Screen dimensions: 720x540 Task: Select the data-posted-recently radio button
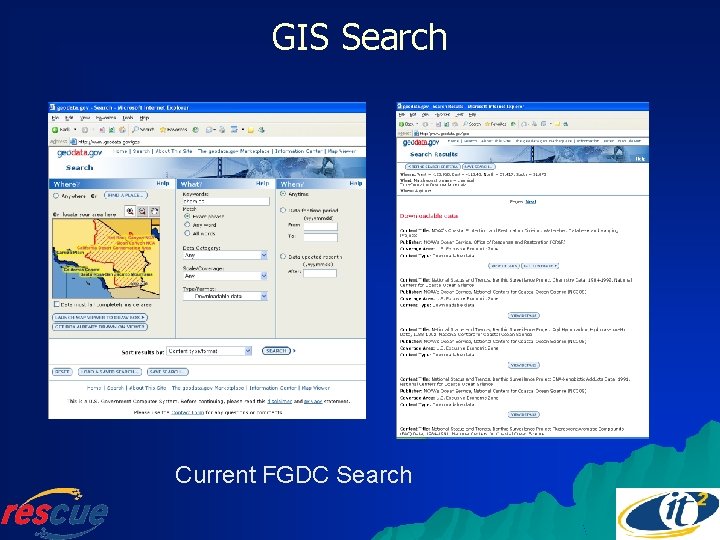(x=283, y=257)
